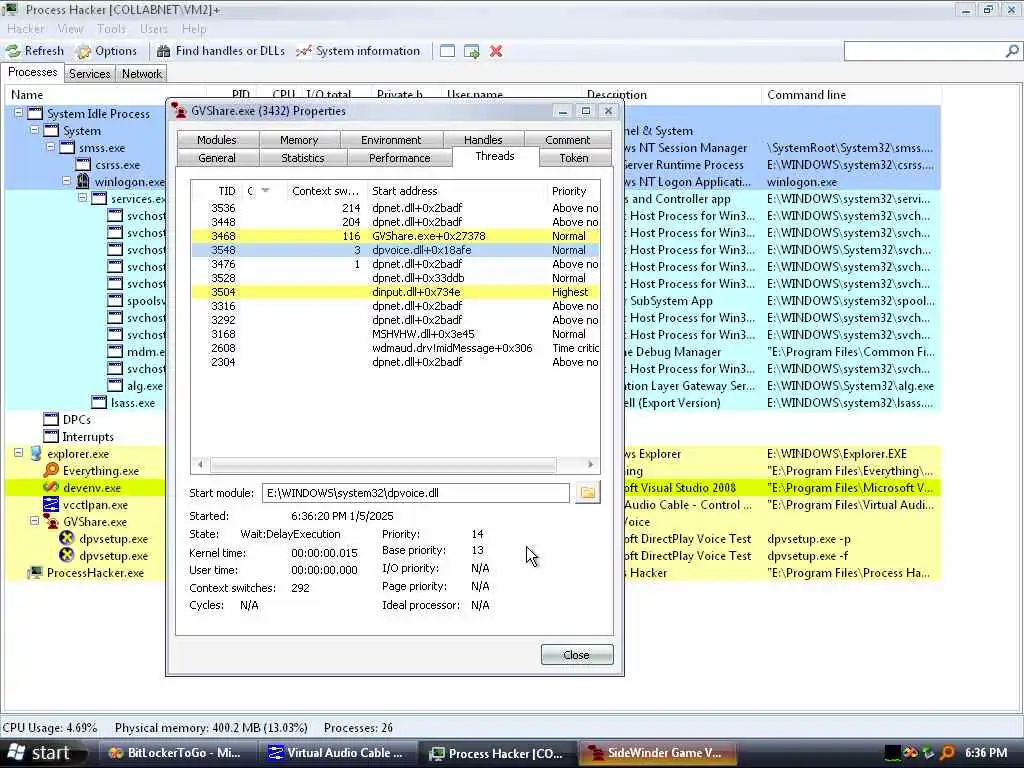Click the Process Hacker taskbar button
Screen dimensions: 1024x768
tap(497, 753)
